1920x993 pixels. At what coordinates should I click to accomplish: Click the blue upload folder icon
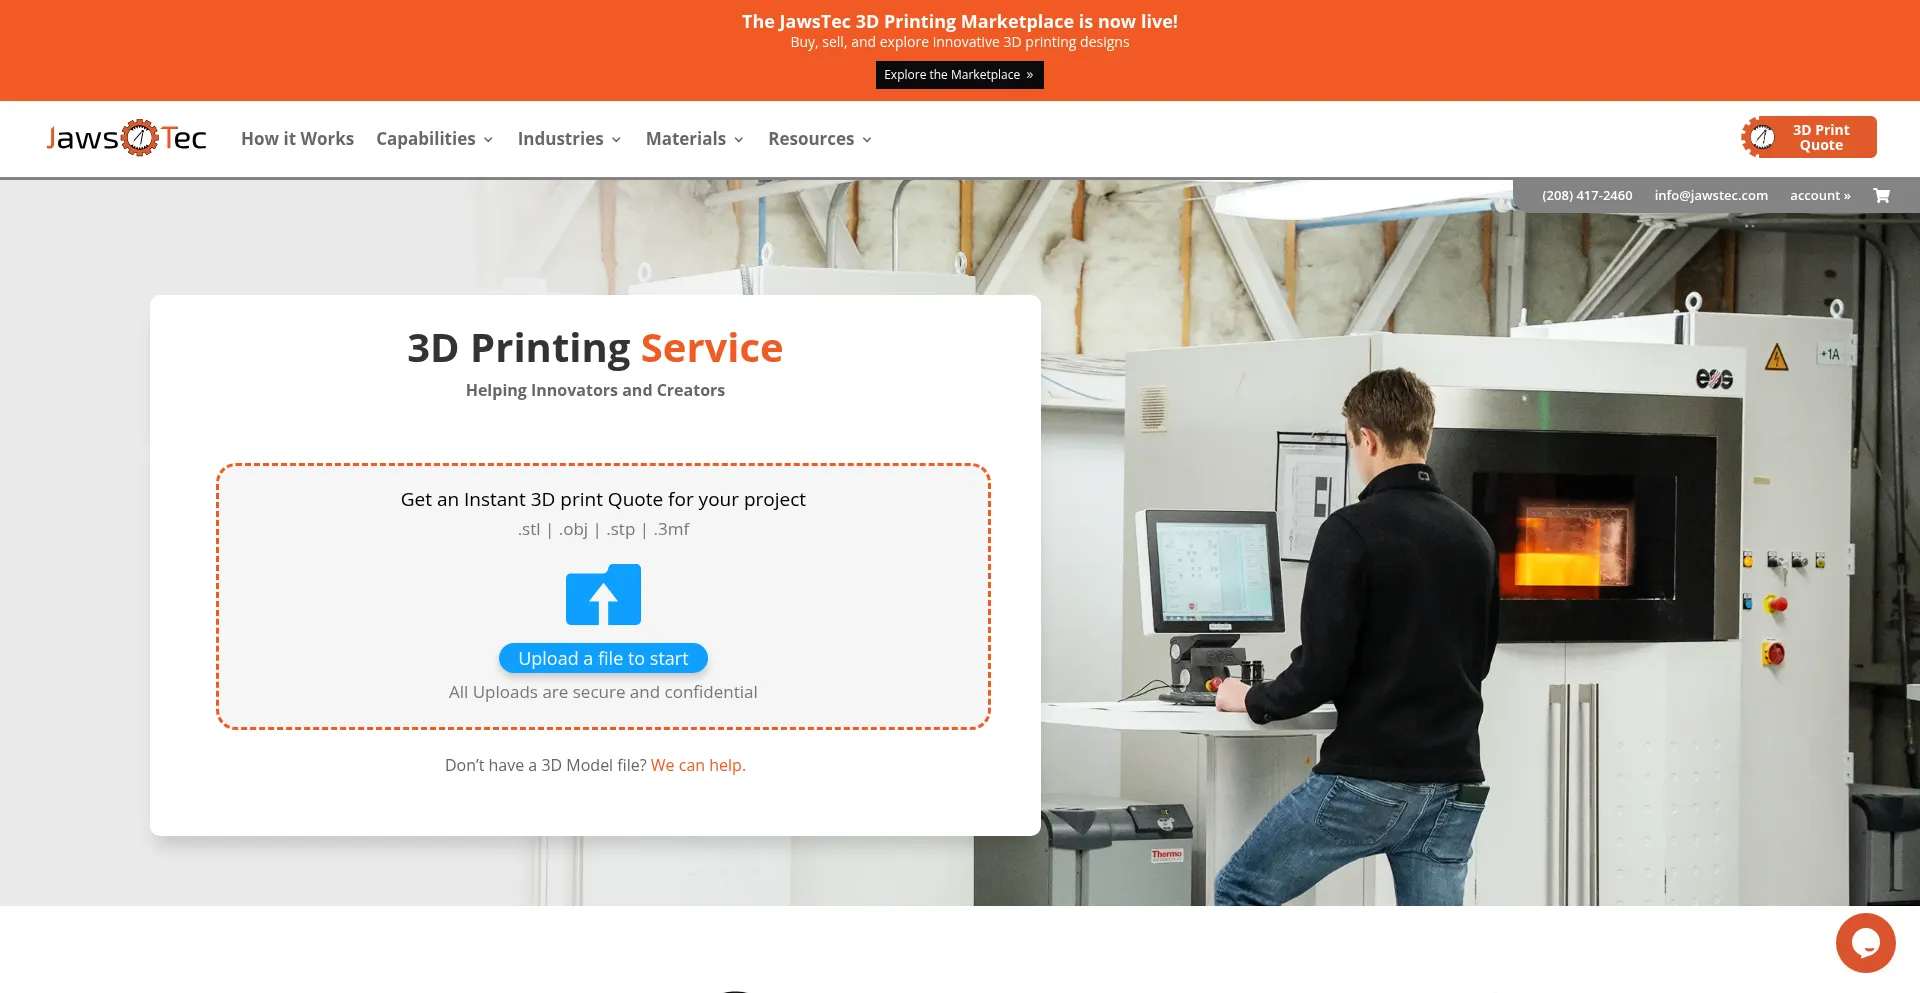[x=603, y=594]
